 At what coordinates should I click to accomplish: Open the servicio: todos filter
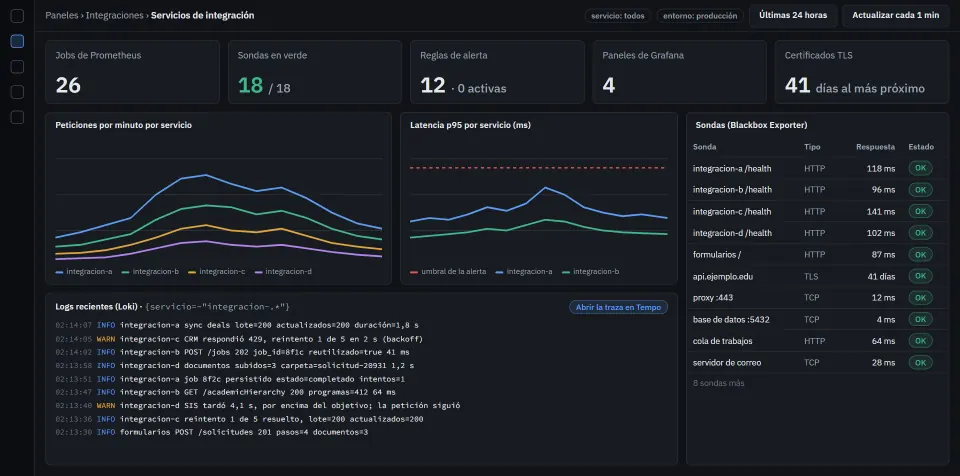pos(618,16)
